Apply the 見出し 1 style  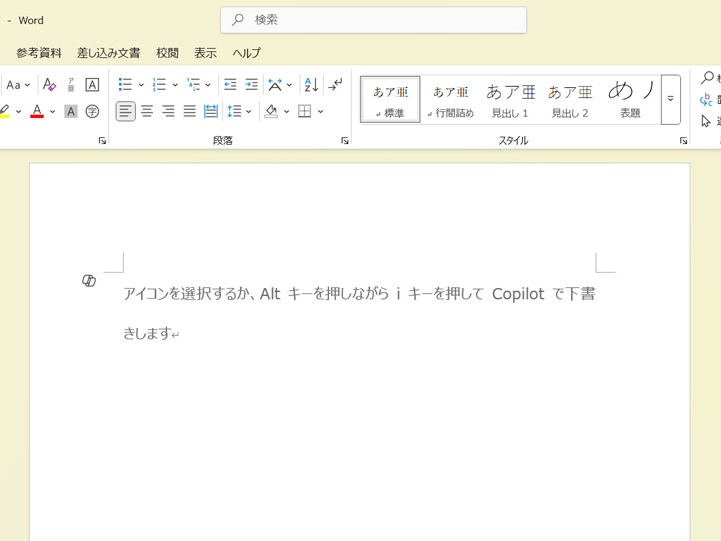pyautogui.click(x=510, y=100)
